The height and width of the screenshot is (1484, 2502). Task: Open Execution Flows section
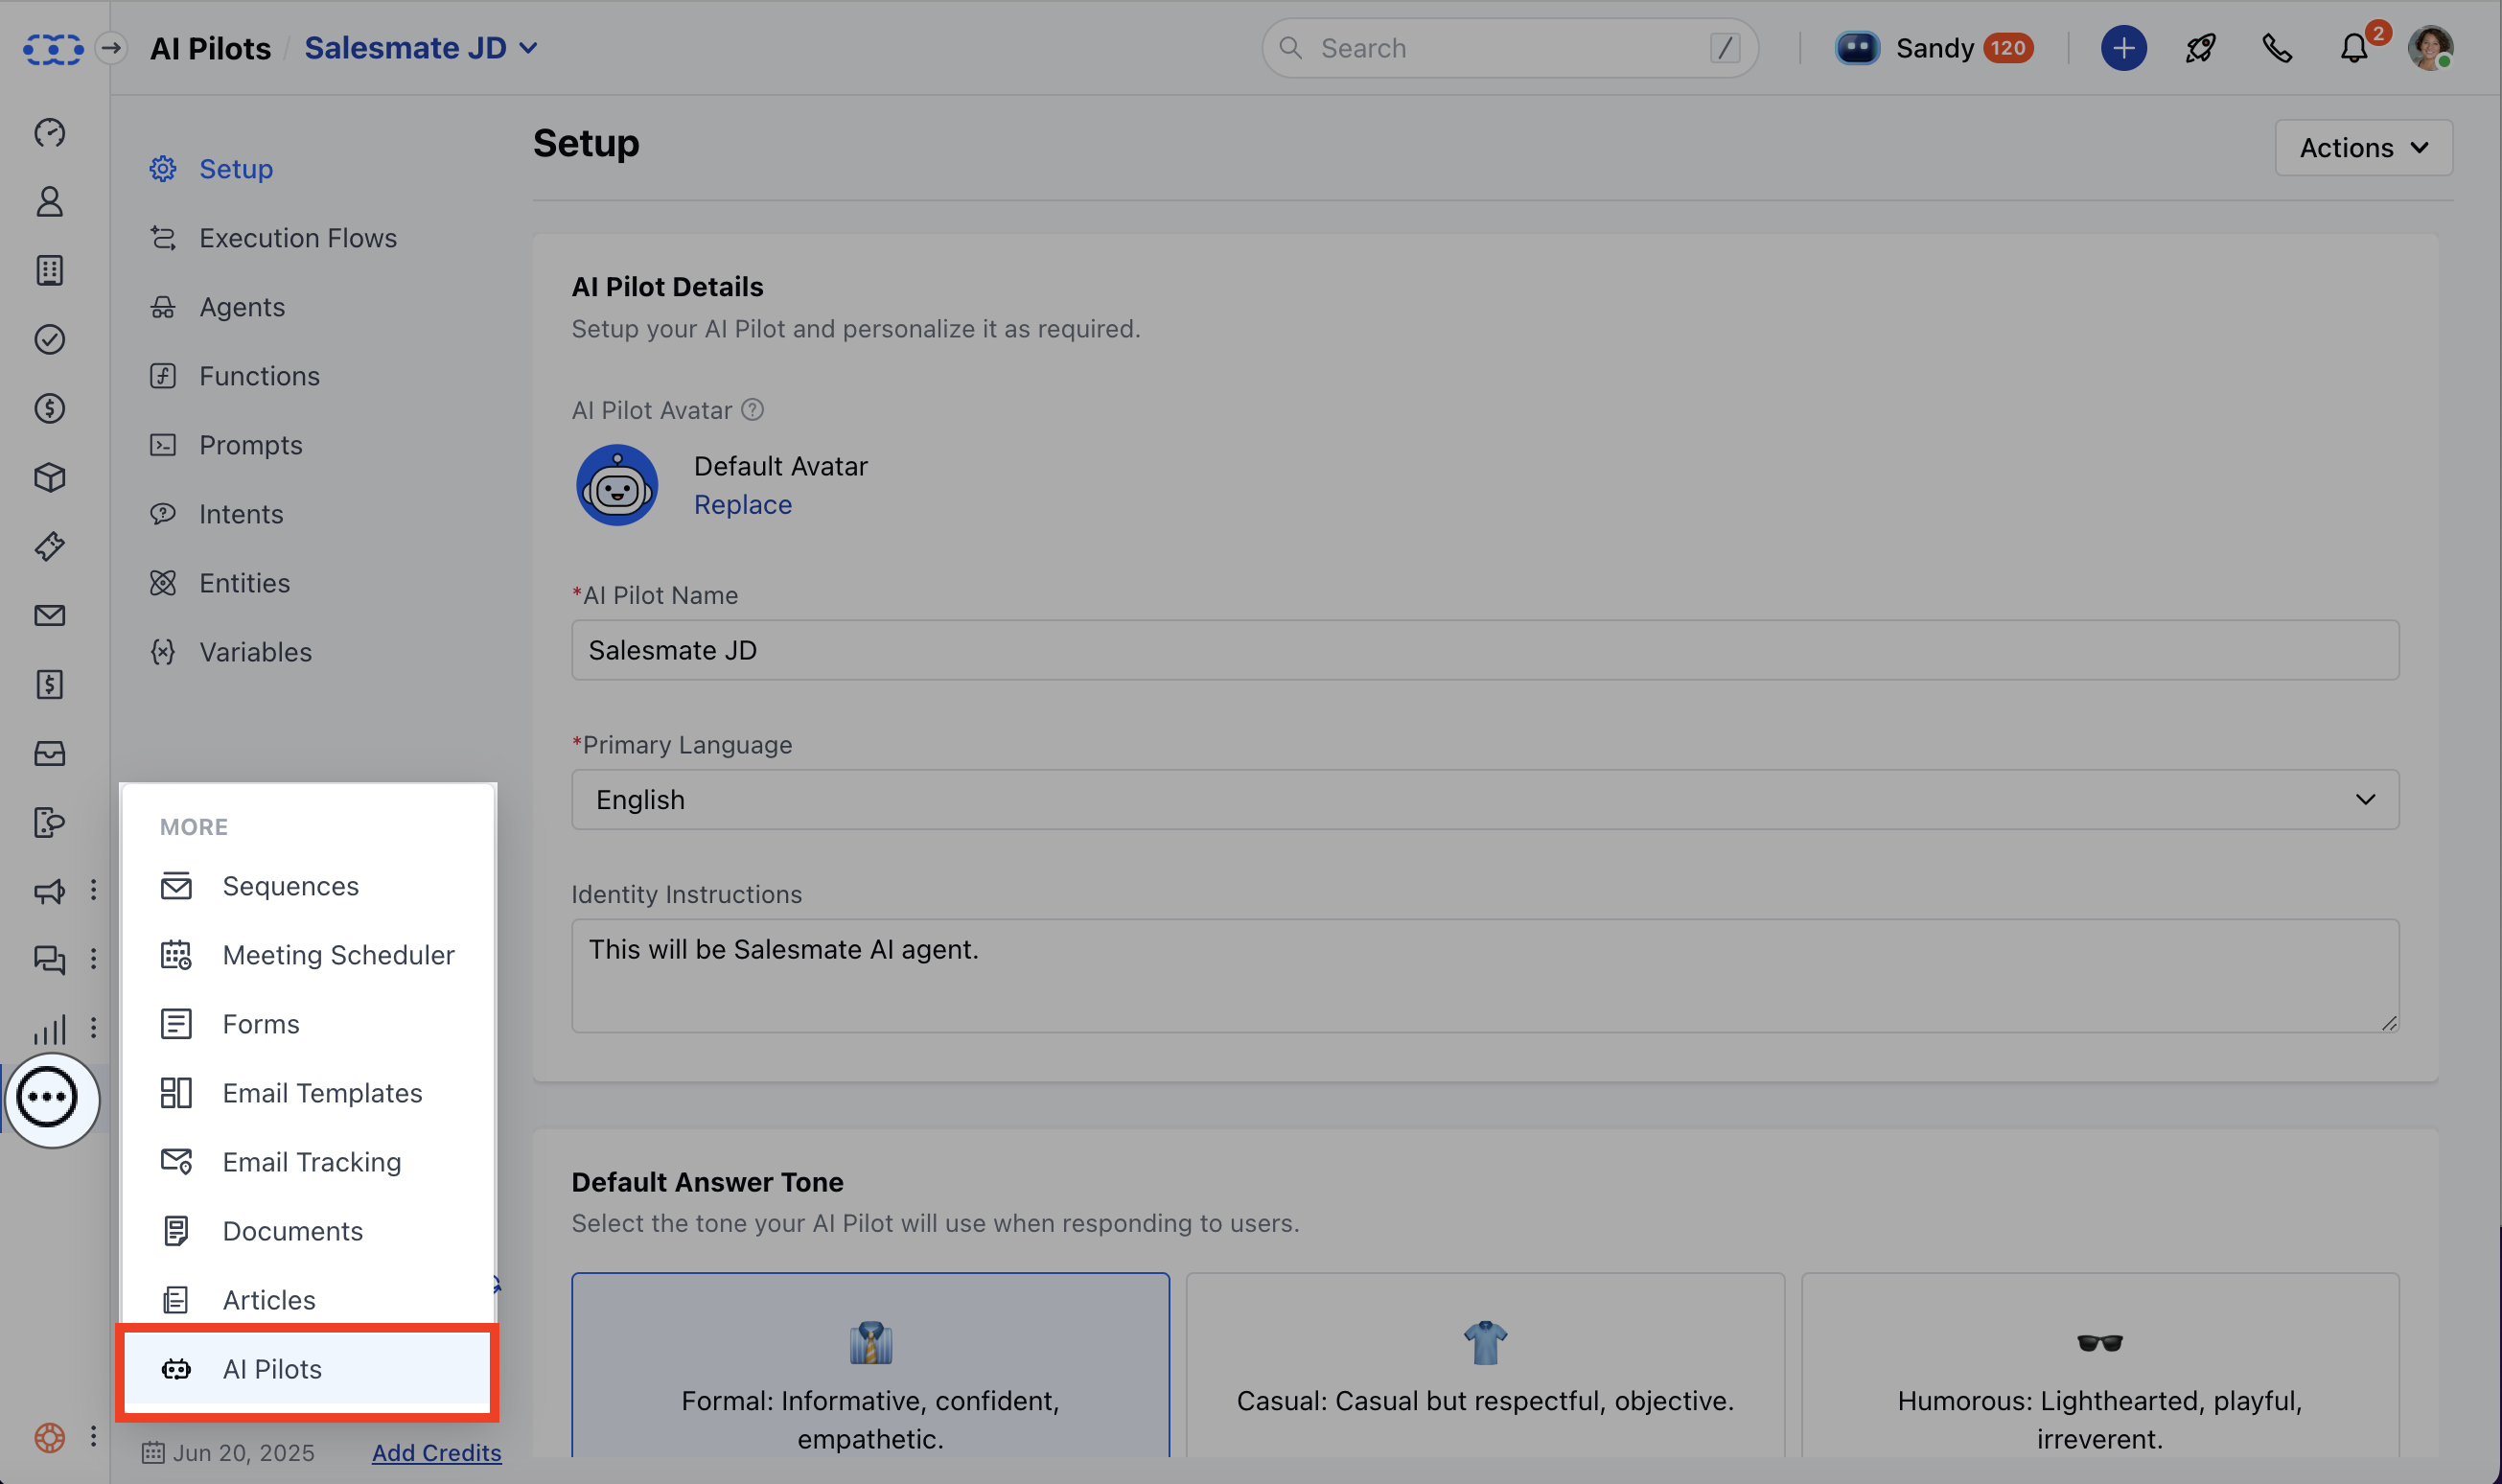[x=274, y=238]
